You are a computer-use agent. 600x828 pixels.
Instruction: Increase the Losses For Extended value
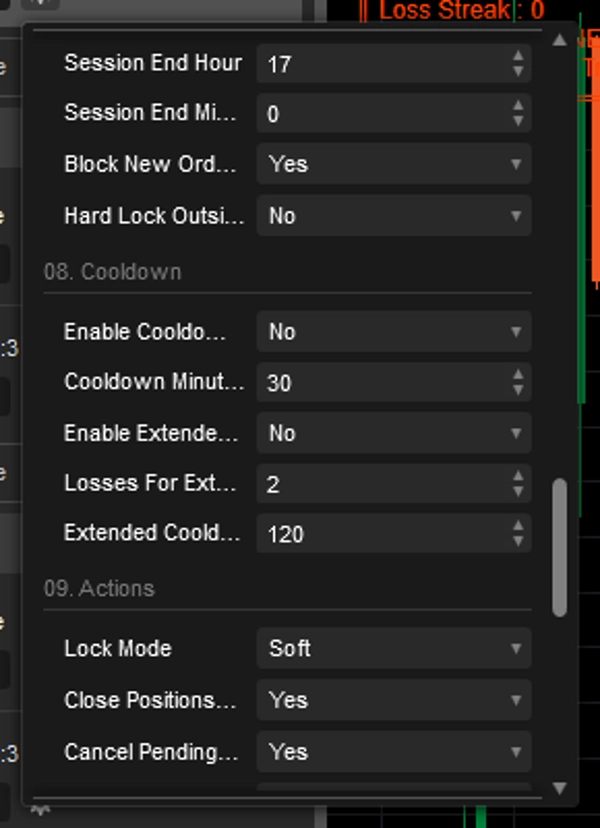518,477
